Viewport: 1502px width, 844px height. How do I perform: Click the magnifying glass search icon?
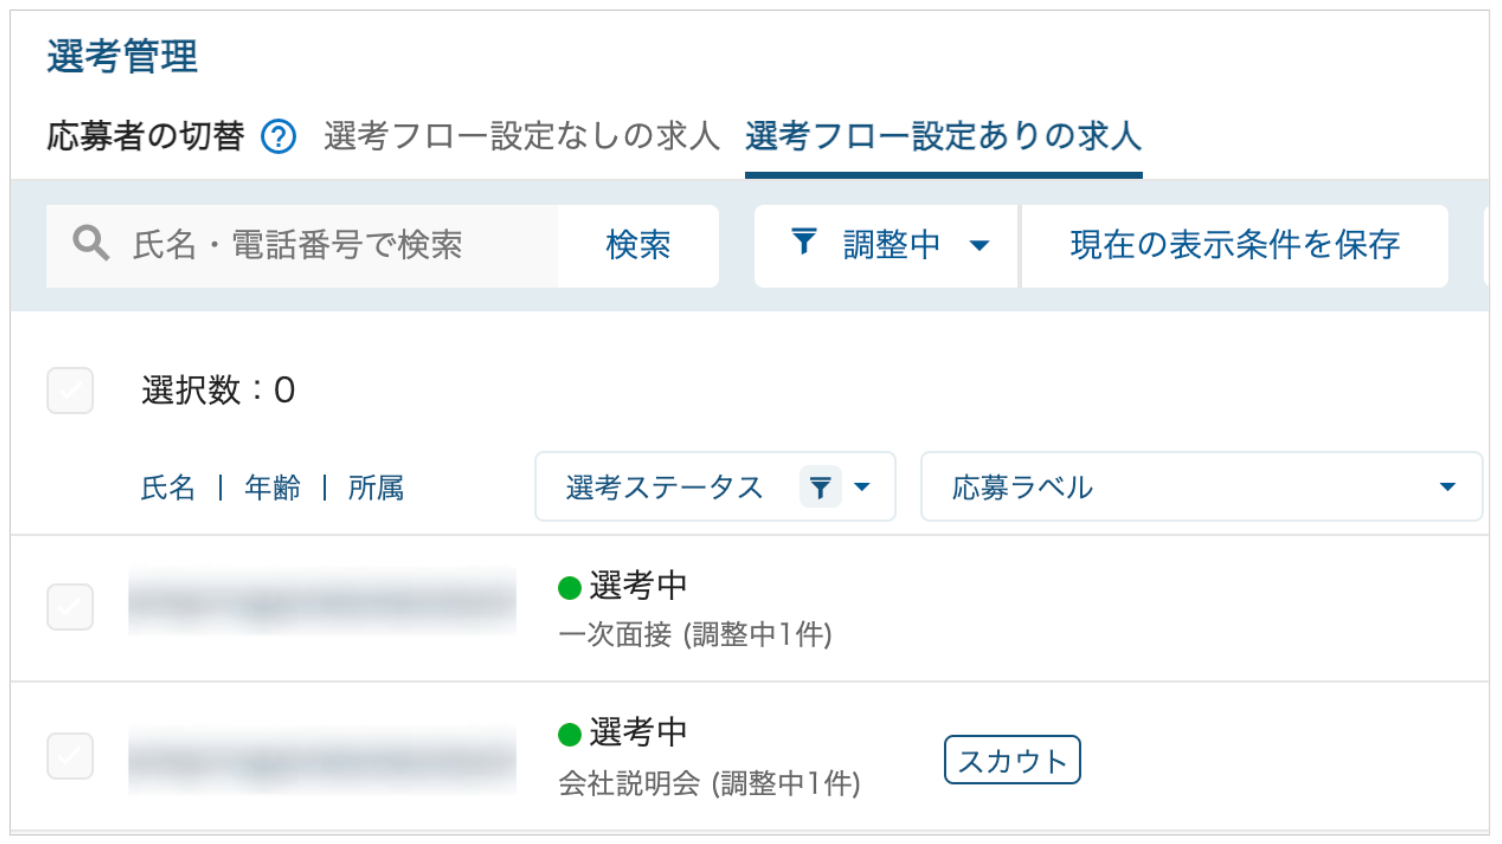pyautogui.click(x=90, y=243)
